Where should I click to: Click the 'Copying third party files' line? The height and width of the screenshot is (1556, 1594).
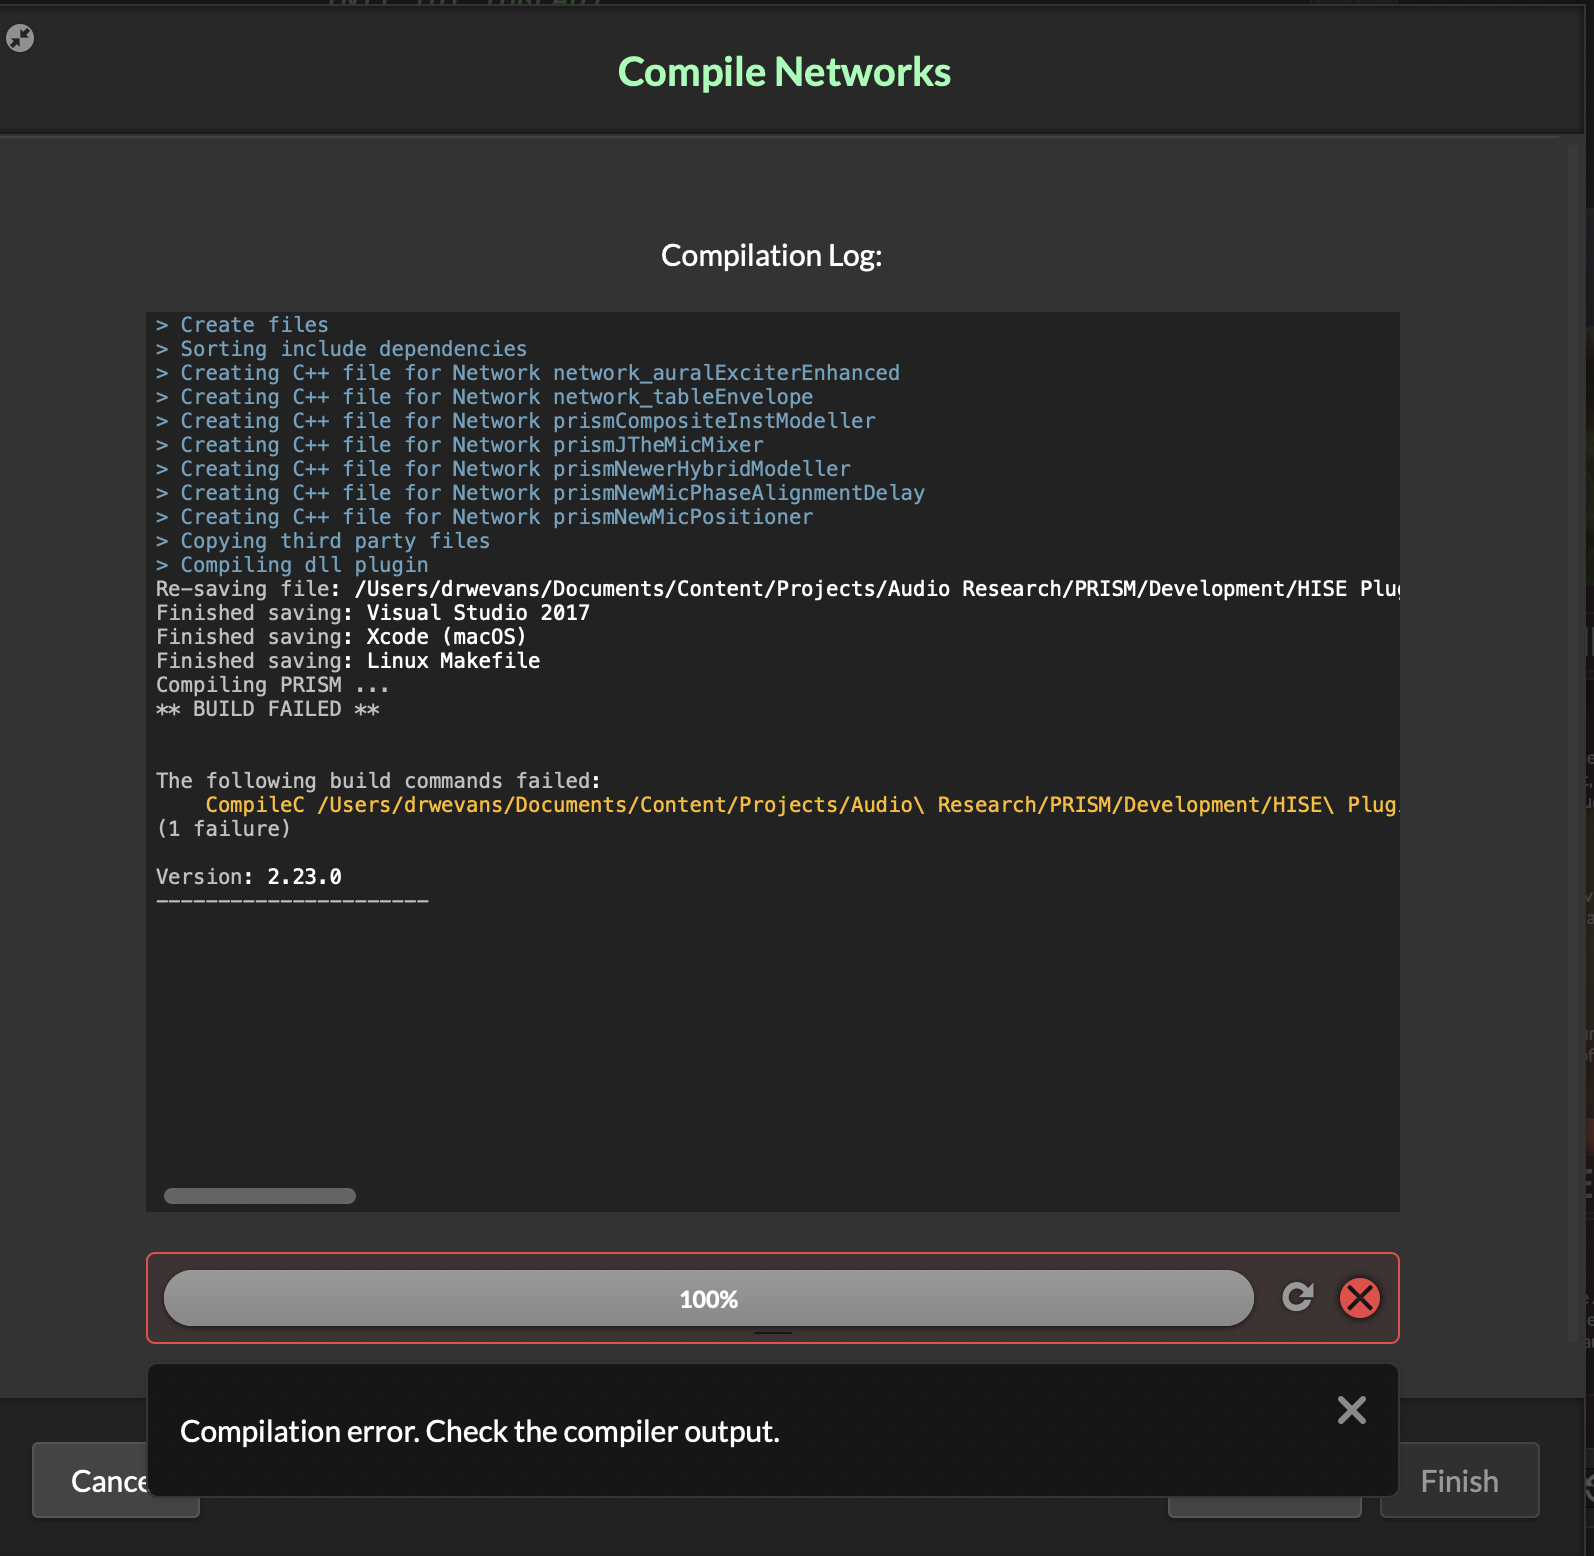click(323, 541)
